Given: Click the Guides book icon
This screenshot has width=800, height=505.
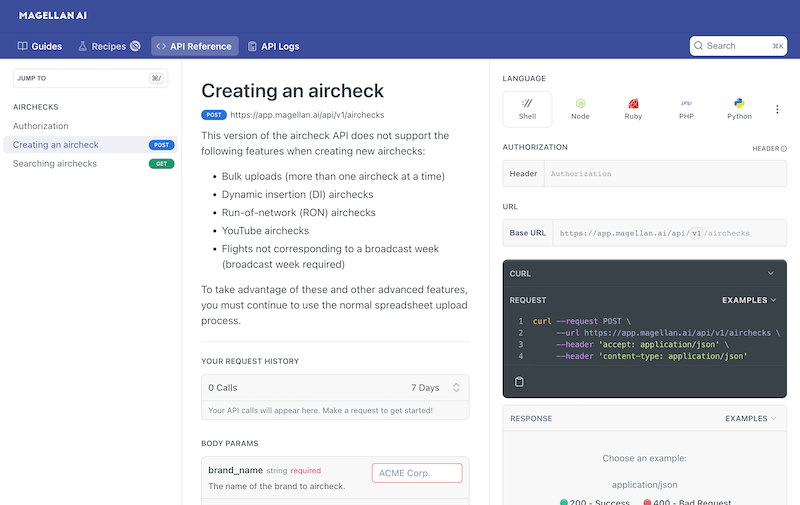Looking at the screenshot, I should pos(22,46).
